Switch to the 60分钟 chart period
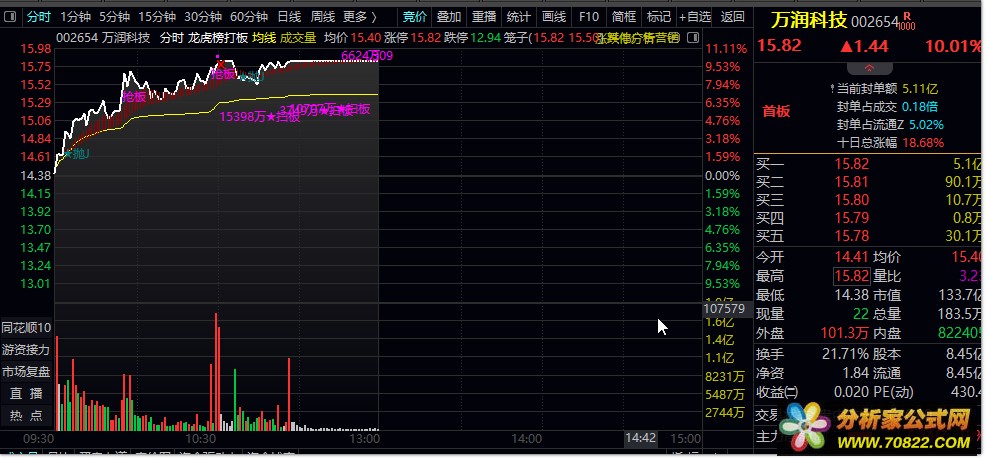987x459 pixels. coord(248,17)
